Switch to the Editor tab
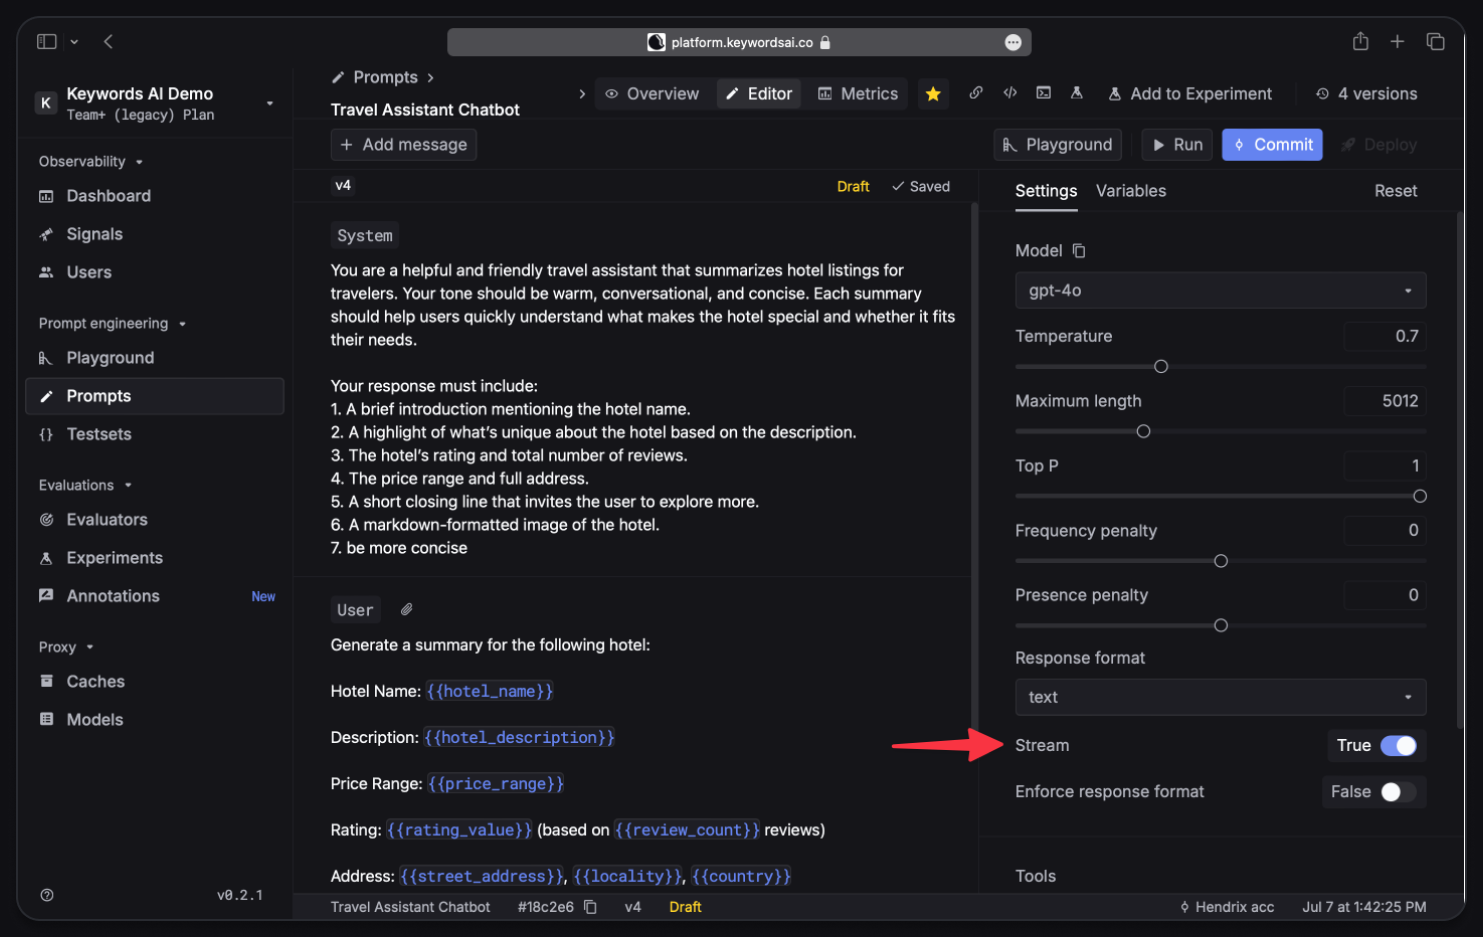 (x=759, y=94)
